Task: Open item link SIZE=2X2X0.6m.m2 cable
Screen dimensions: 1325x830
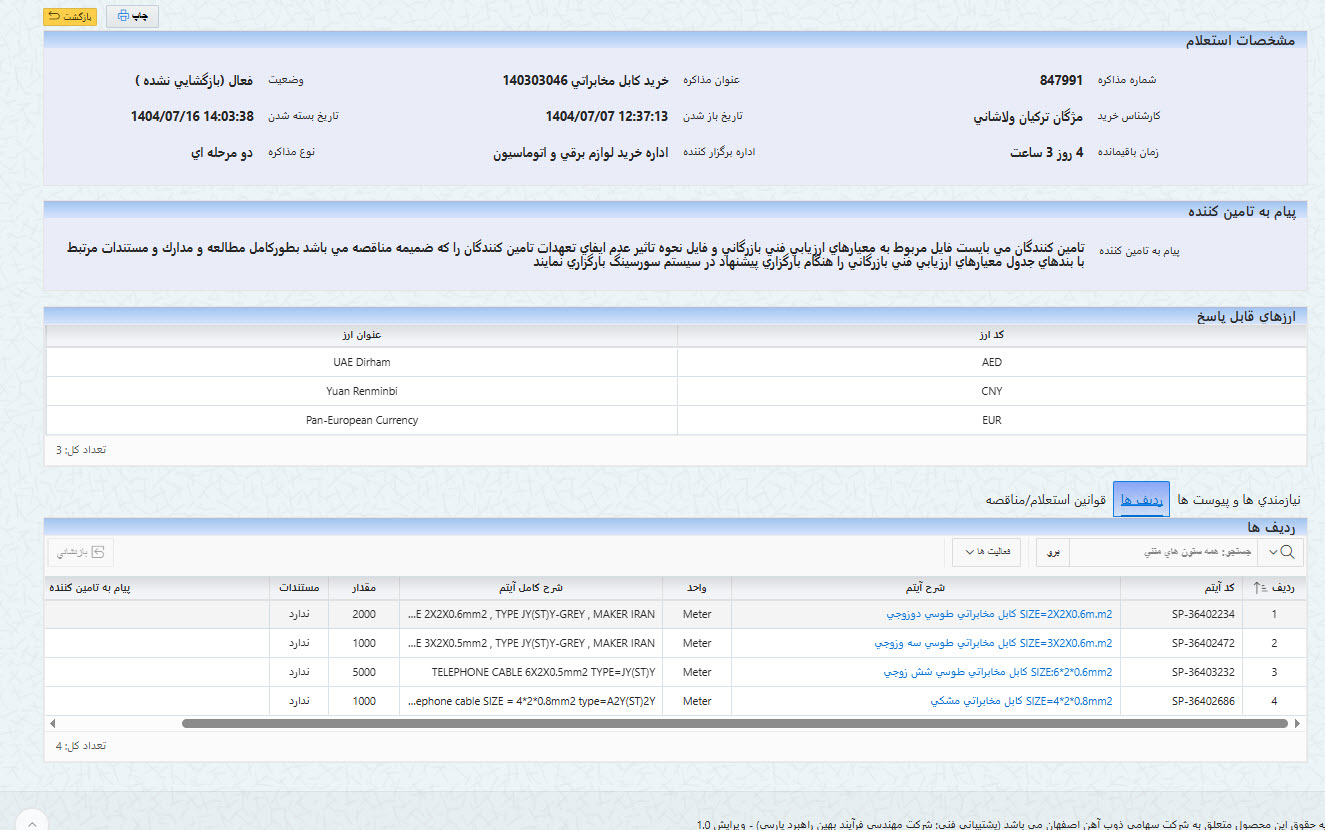Action: pos(999,614)
